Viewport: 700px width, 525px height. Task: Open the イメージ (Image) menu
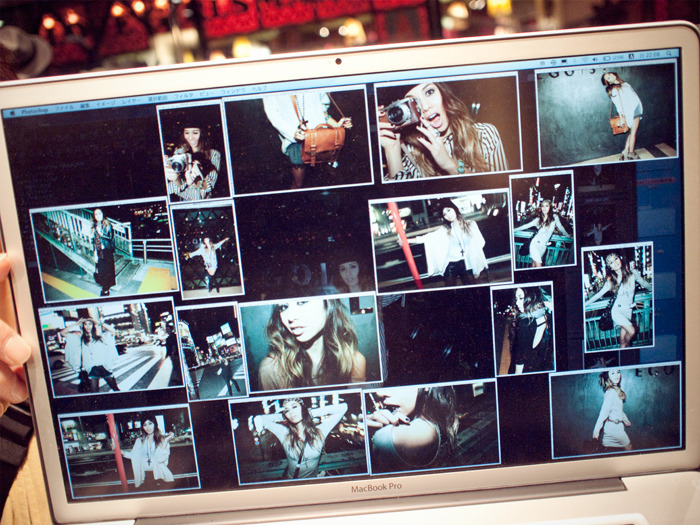[x=106, y=104]
